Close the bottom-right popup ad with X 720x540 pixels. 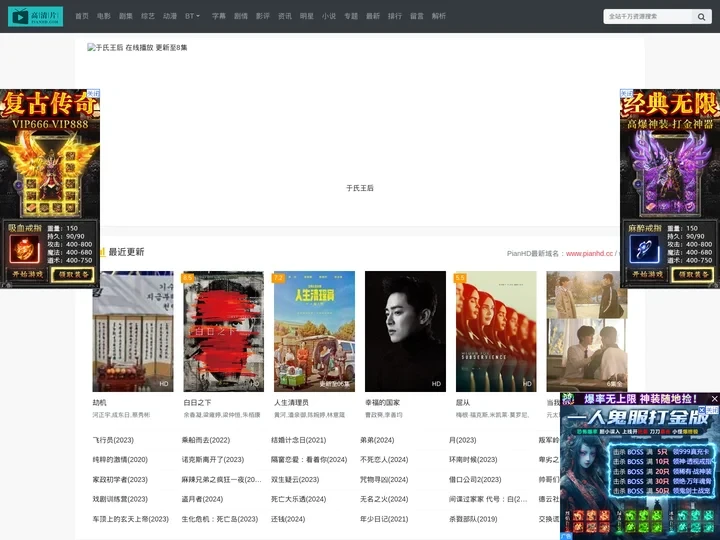714,399
